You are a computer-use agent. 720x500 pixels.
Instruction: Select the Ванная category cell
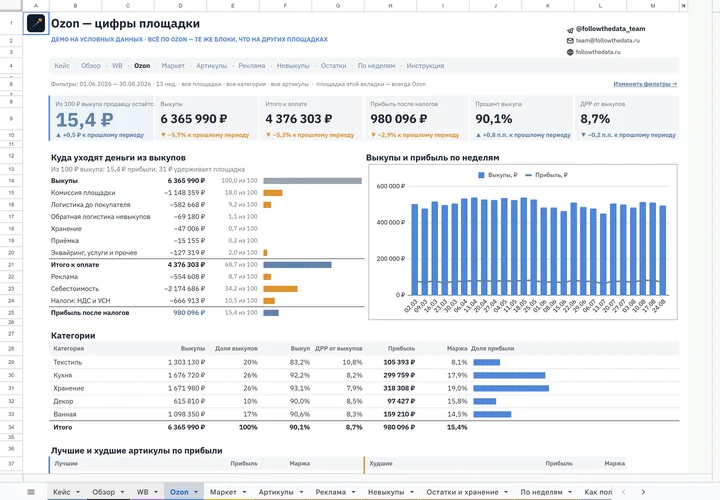65,414
